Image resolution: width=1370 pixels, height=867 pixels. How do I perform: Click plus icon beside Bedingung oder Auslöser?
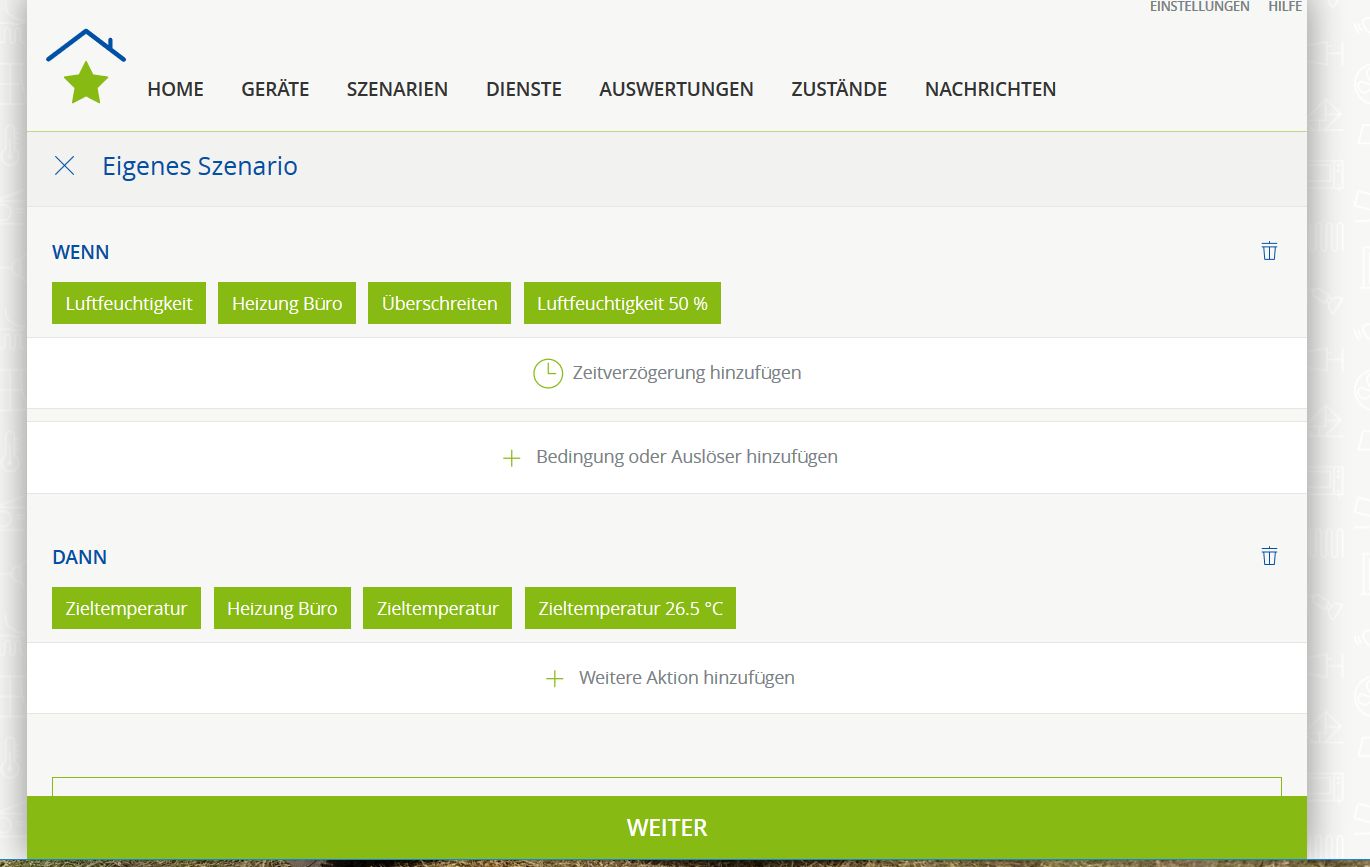(511, 458)
